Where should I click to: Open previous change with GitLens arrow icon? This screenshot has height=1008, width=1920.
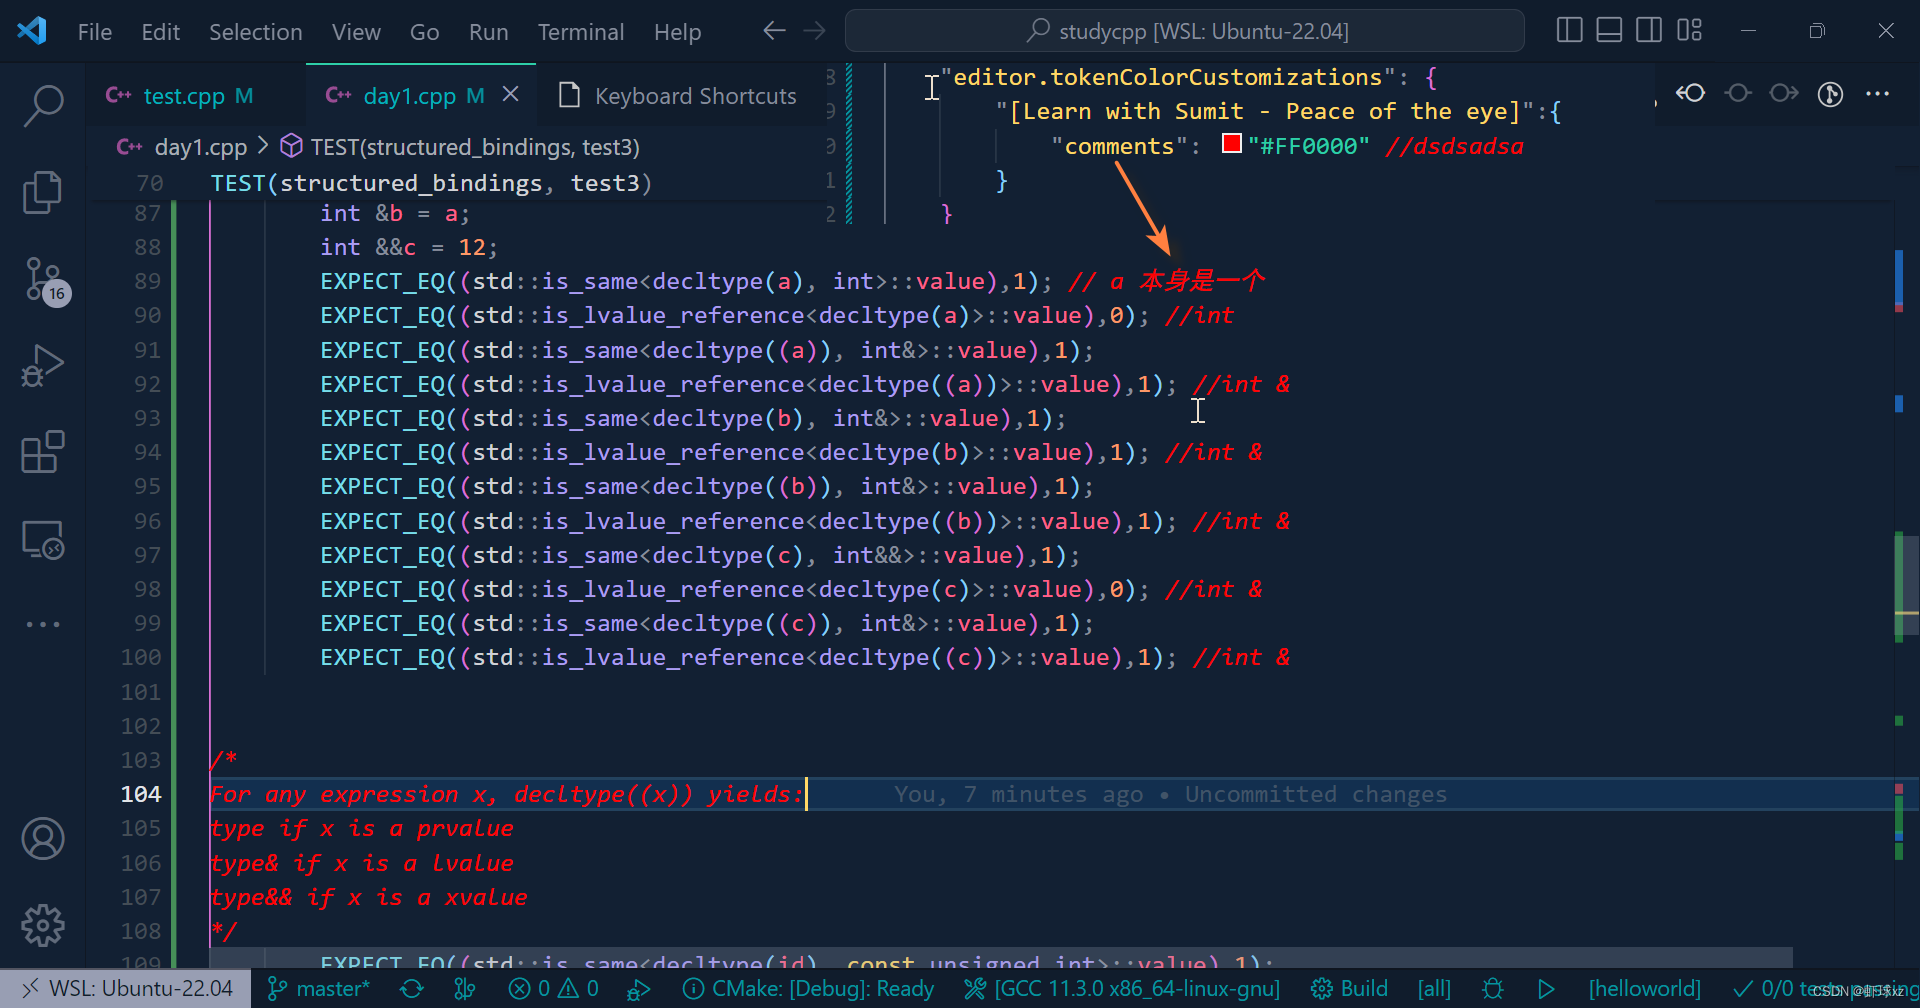[x=1691, y=93]
